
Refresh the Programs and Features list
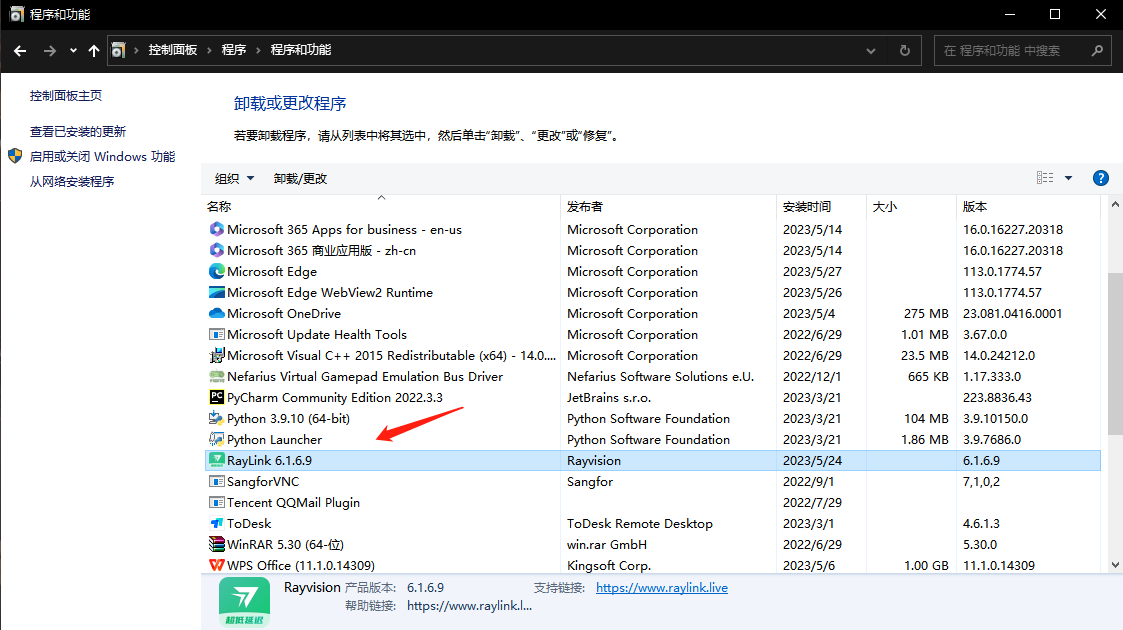pyautogui.click(x=905, y=51)
